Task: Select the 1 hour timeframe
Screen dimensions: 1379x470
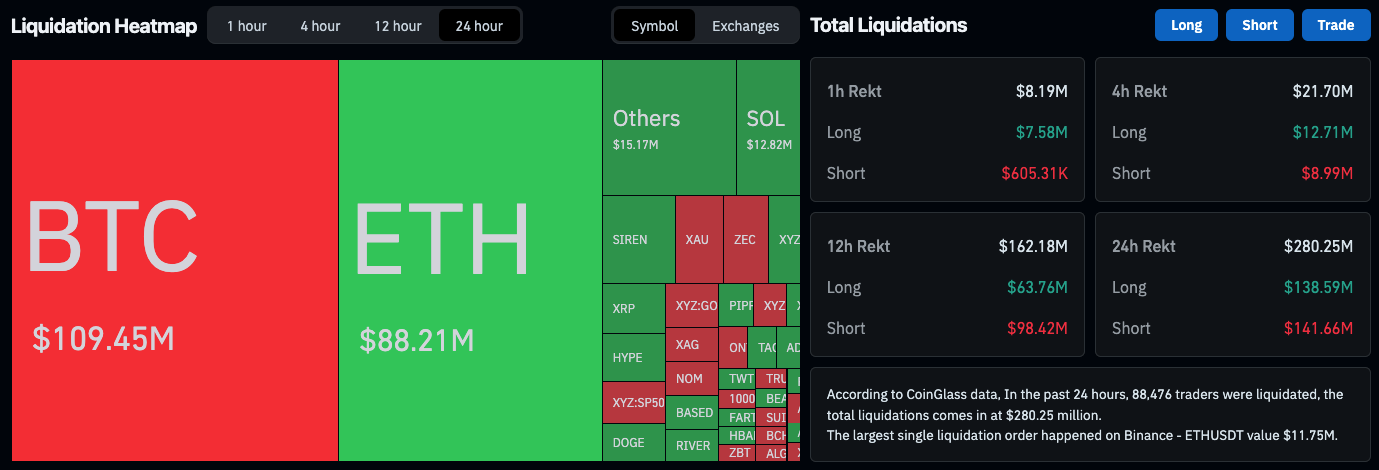Action: 245,26
